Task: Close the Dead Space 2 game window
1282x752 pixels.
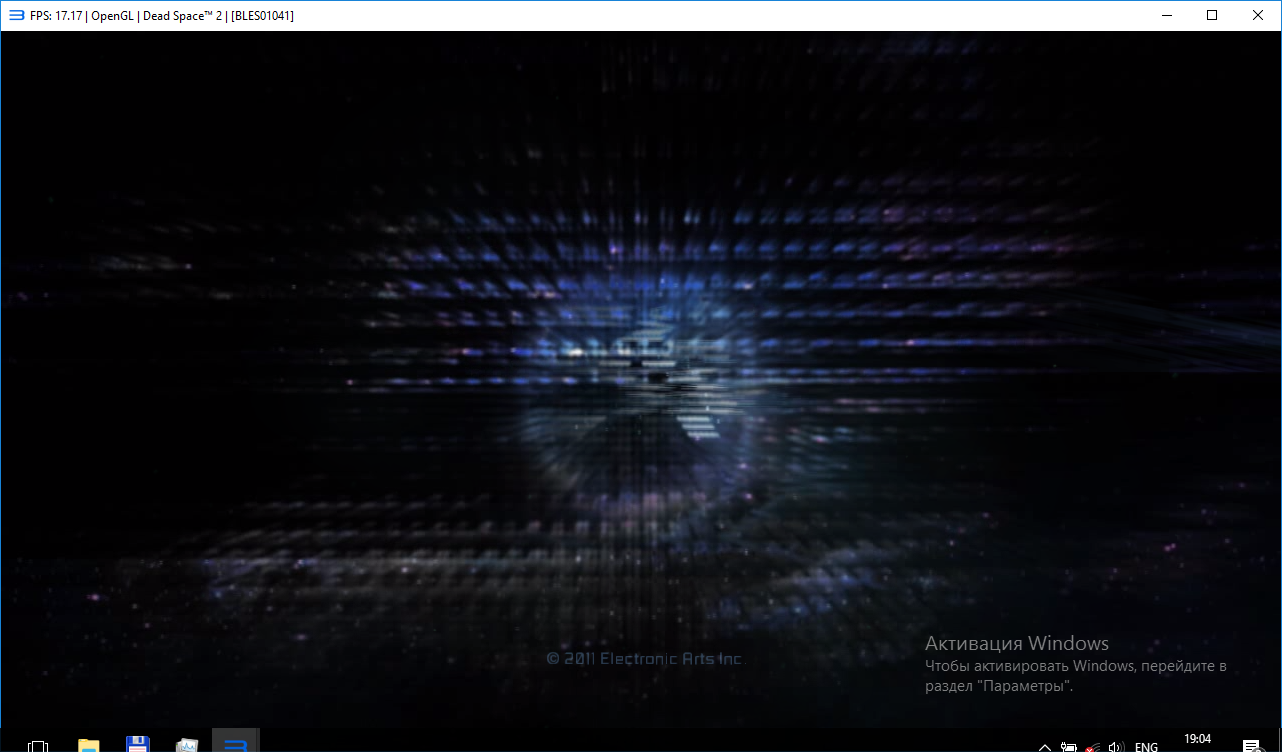Action: coord(1258,15)
